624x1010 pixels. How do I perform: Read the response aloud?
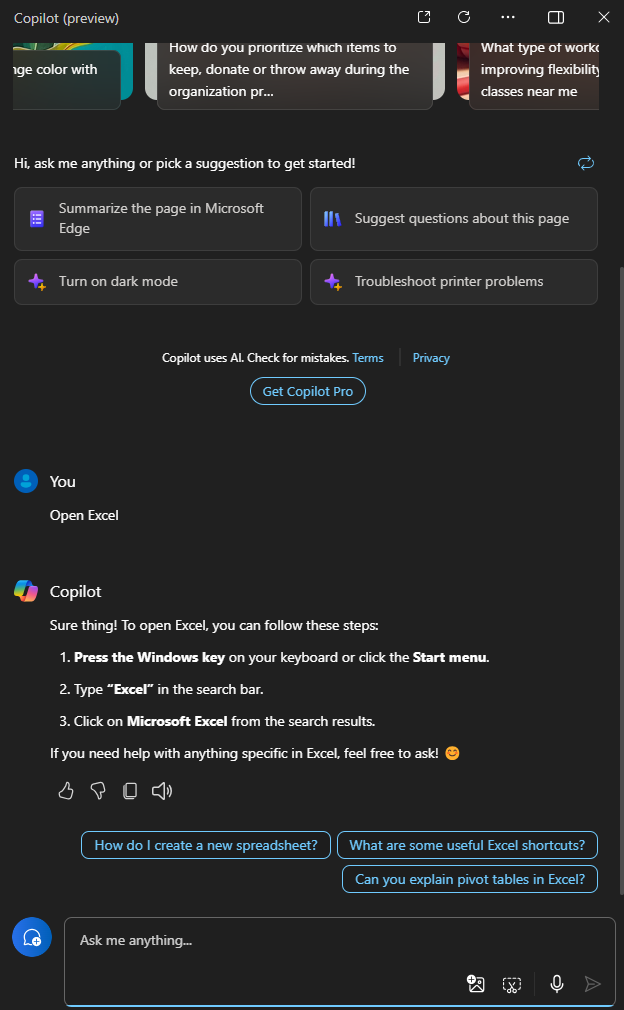click(x=162, y=790)
